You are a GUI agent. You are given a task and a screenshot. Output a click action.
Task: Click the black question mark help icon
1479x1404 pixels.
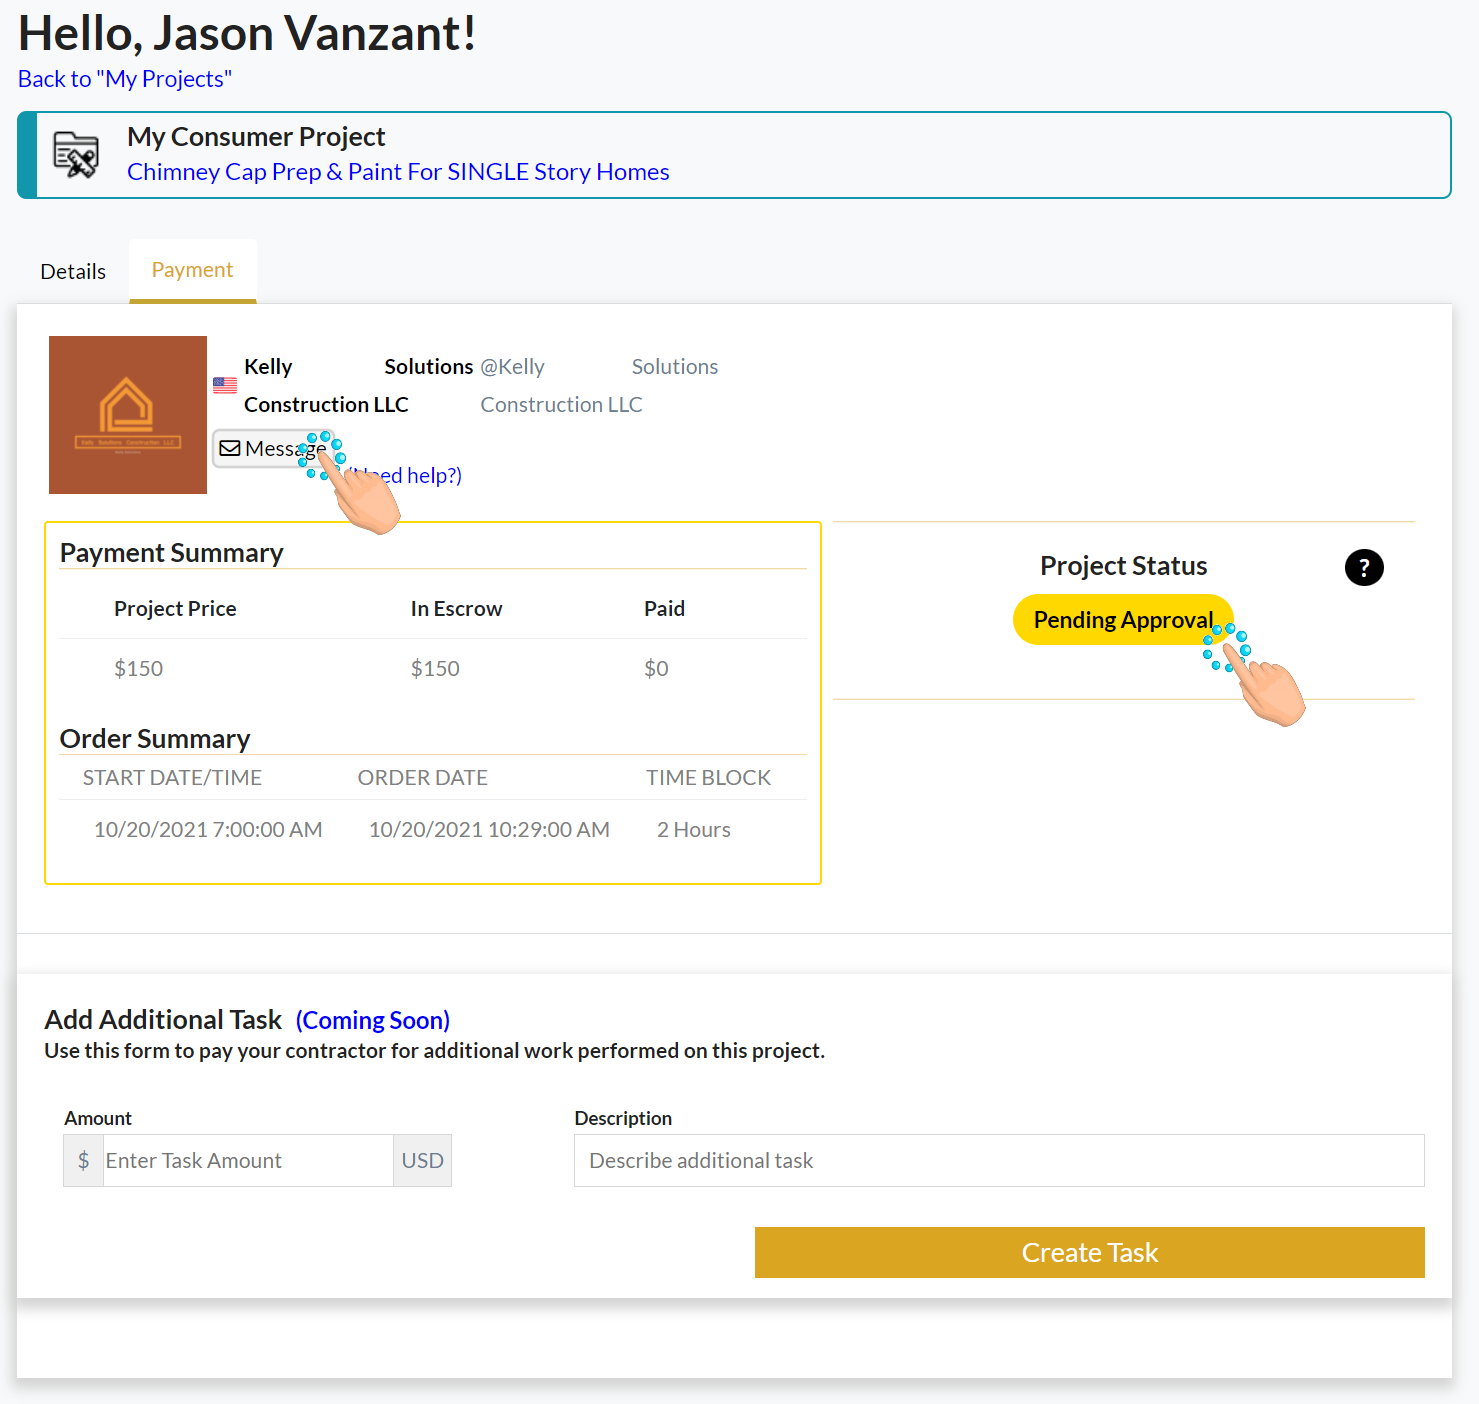(1364, 567)
